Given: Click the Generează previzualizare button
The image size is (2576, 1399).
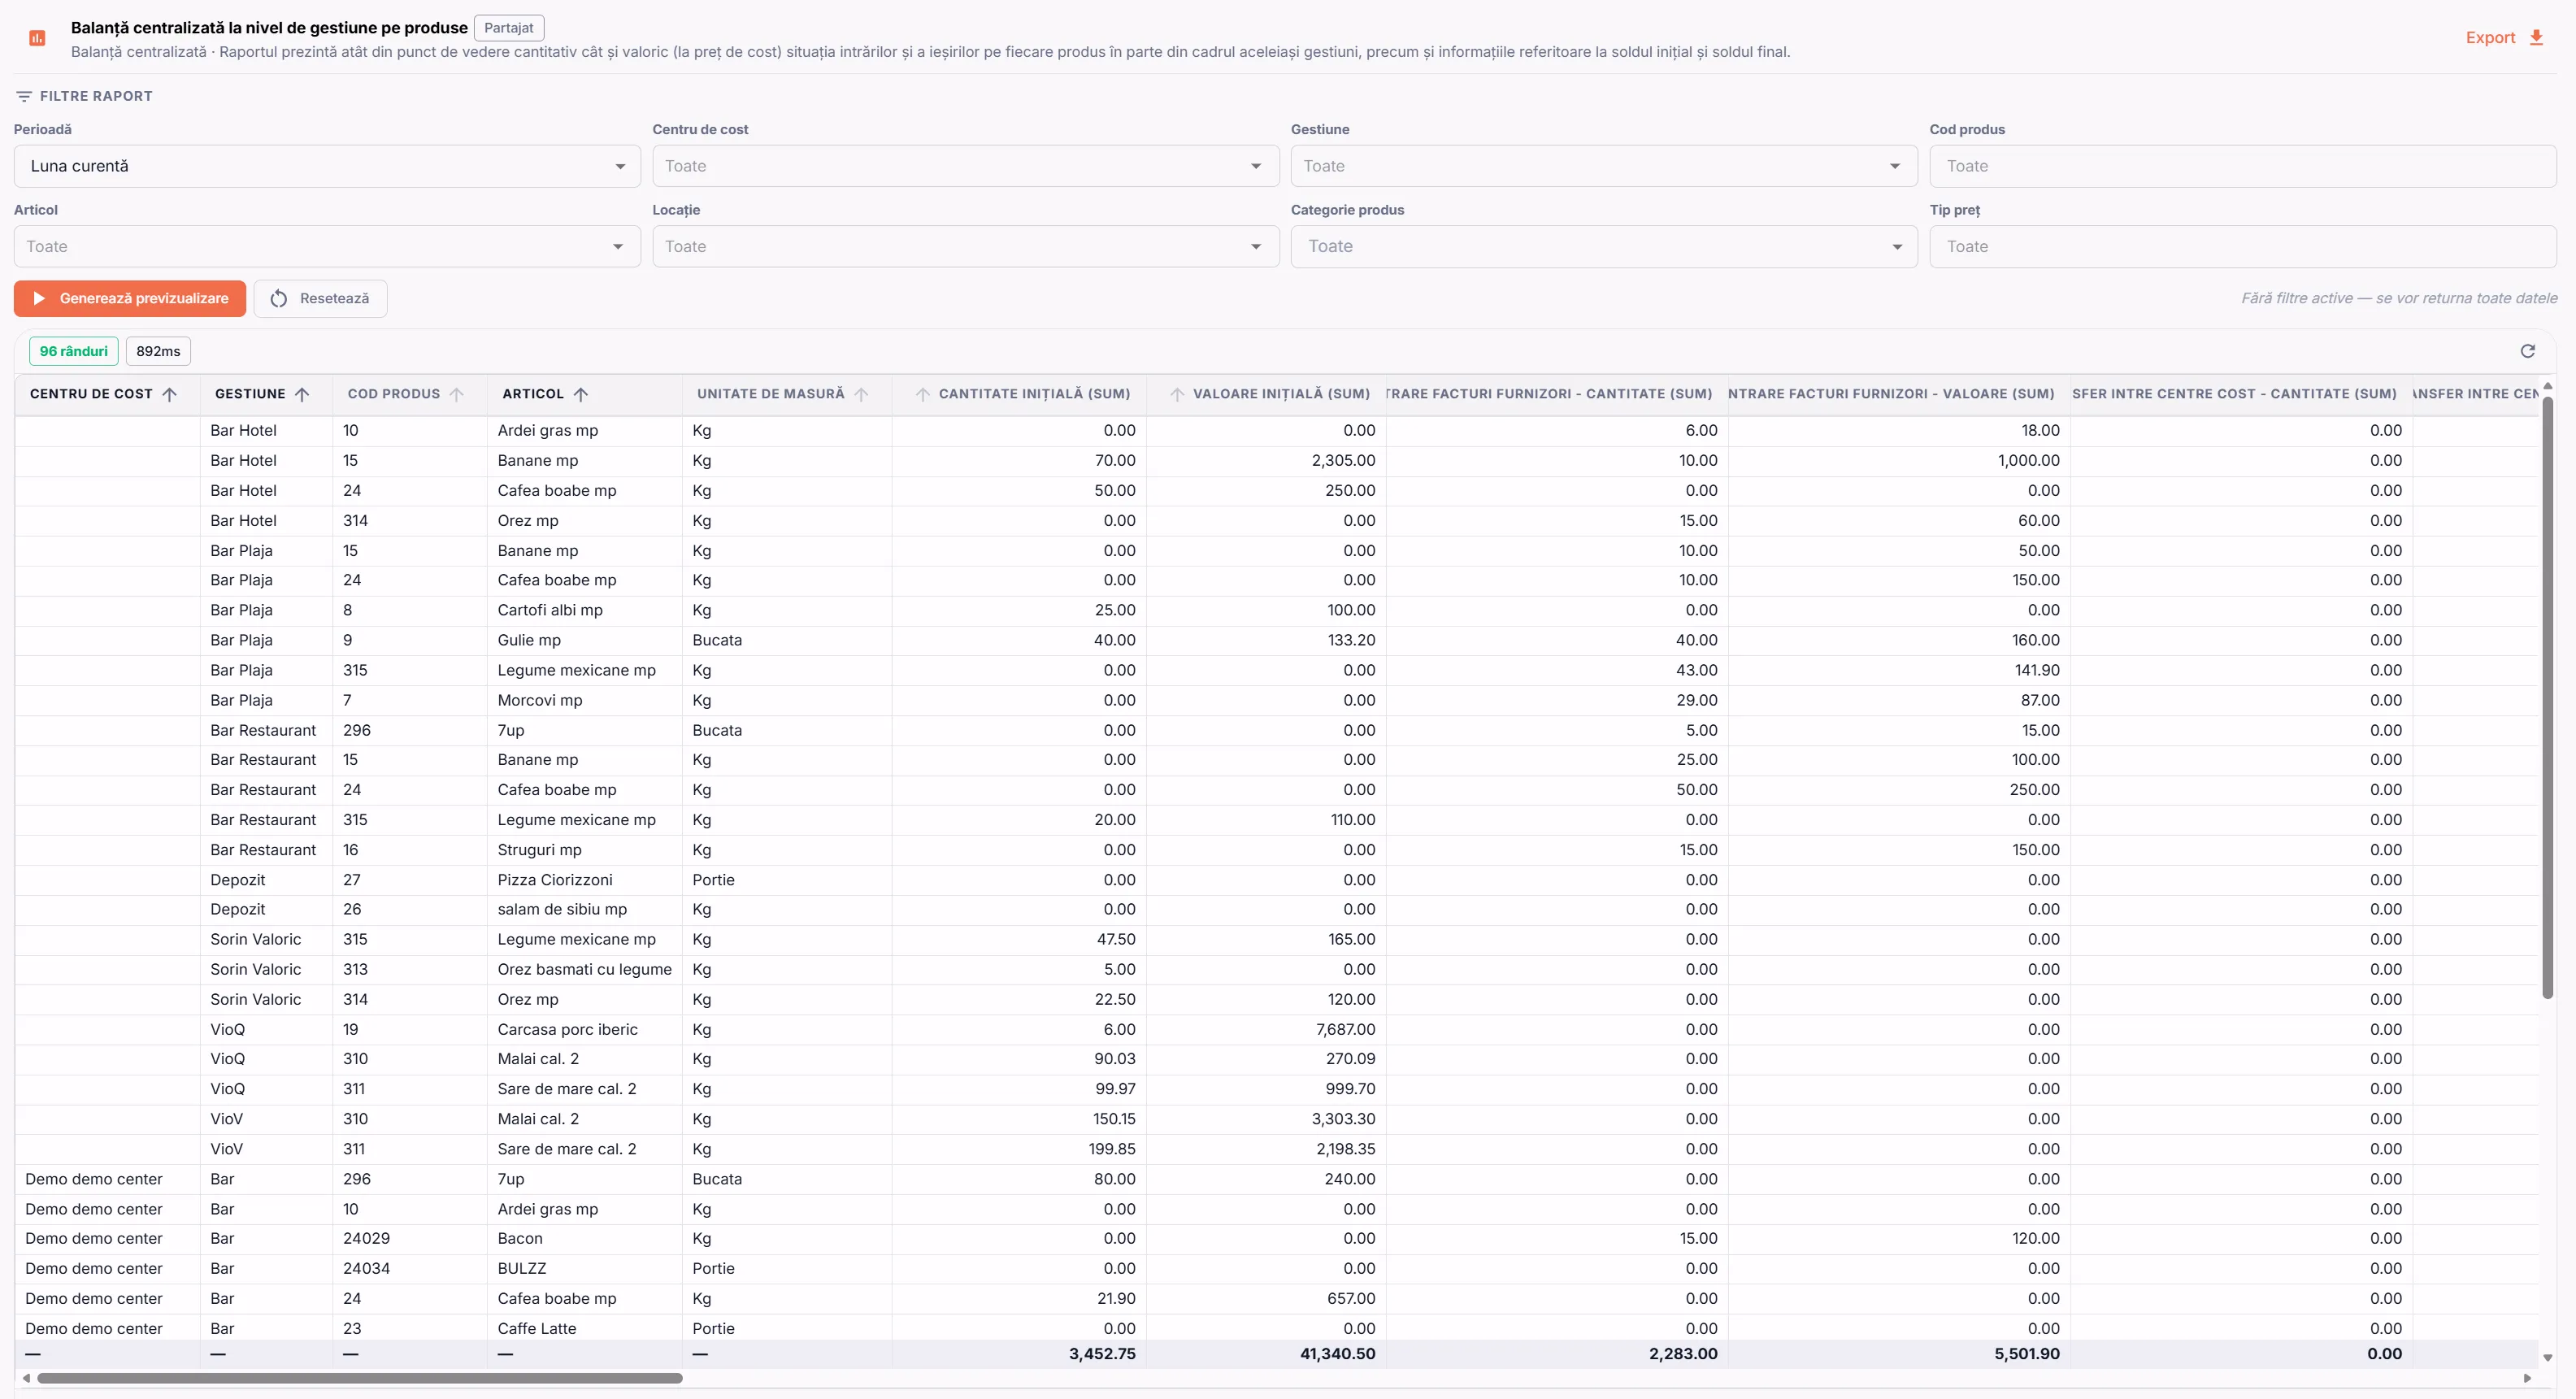Looking at the screenshot, I should [x=130, y=298].
